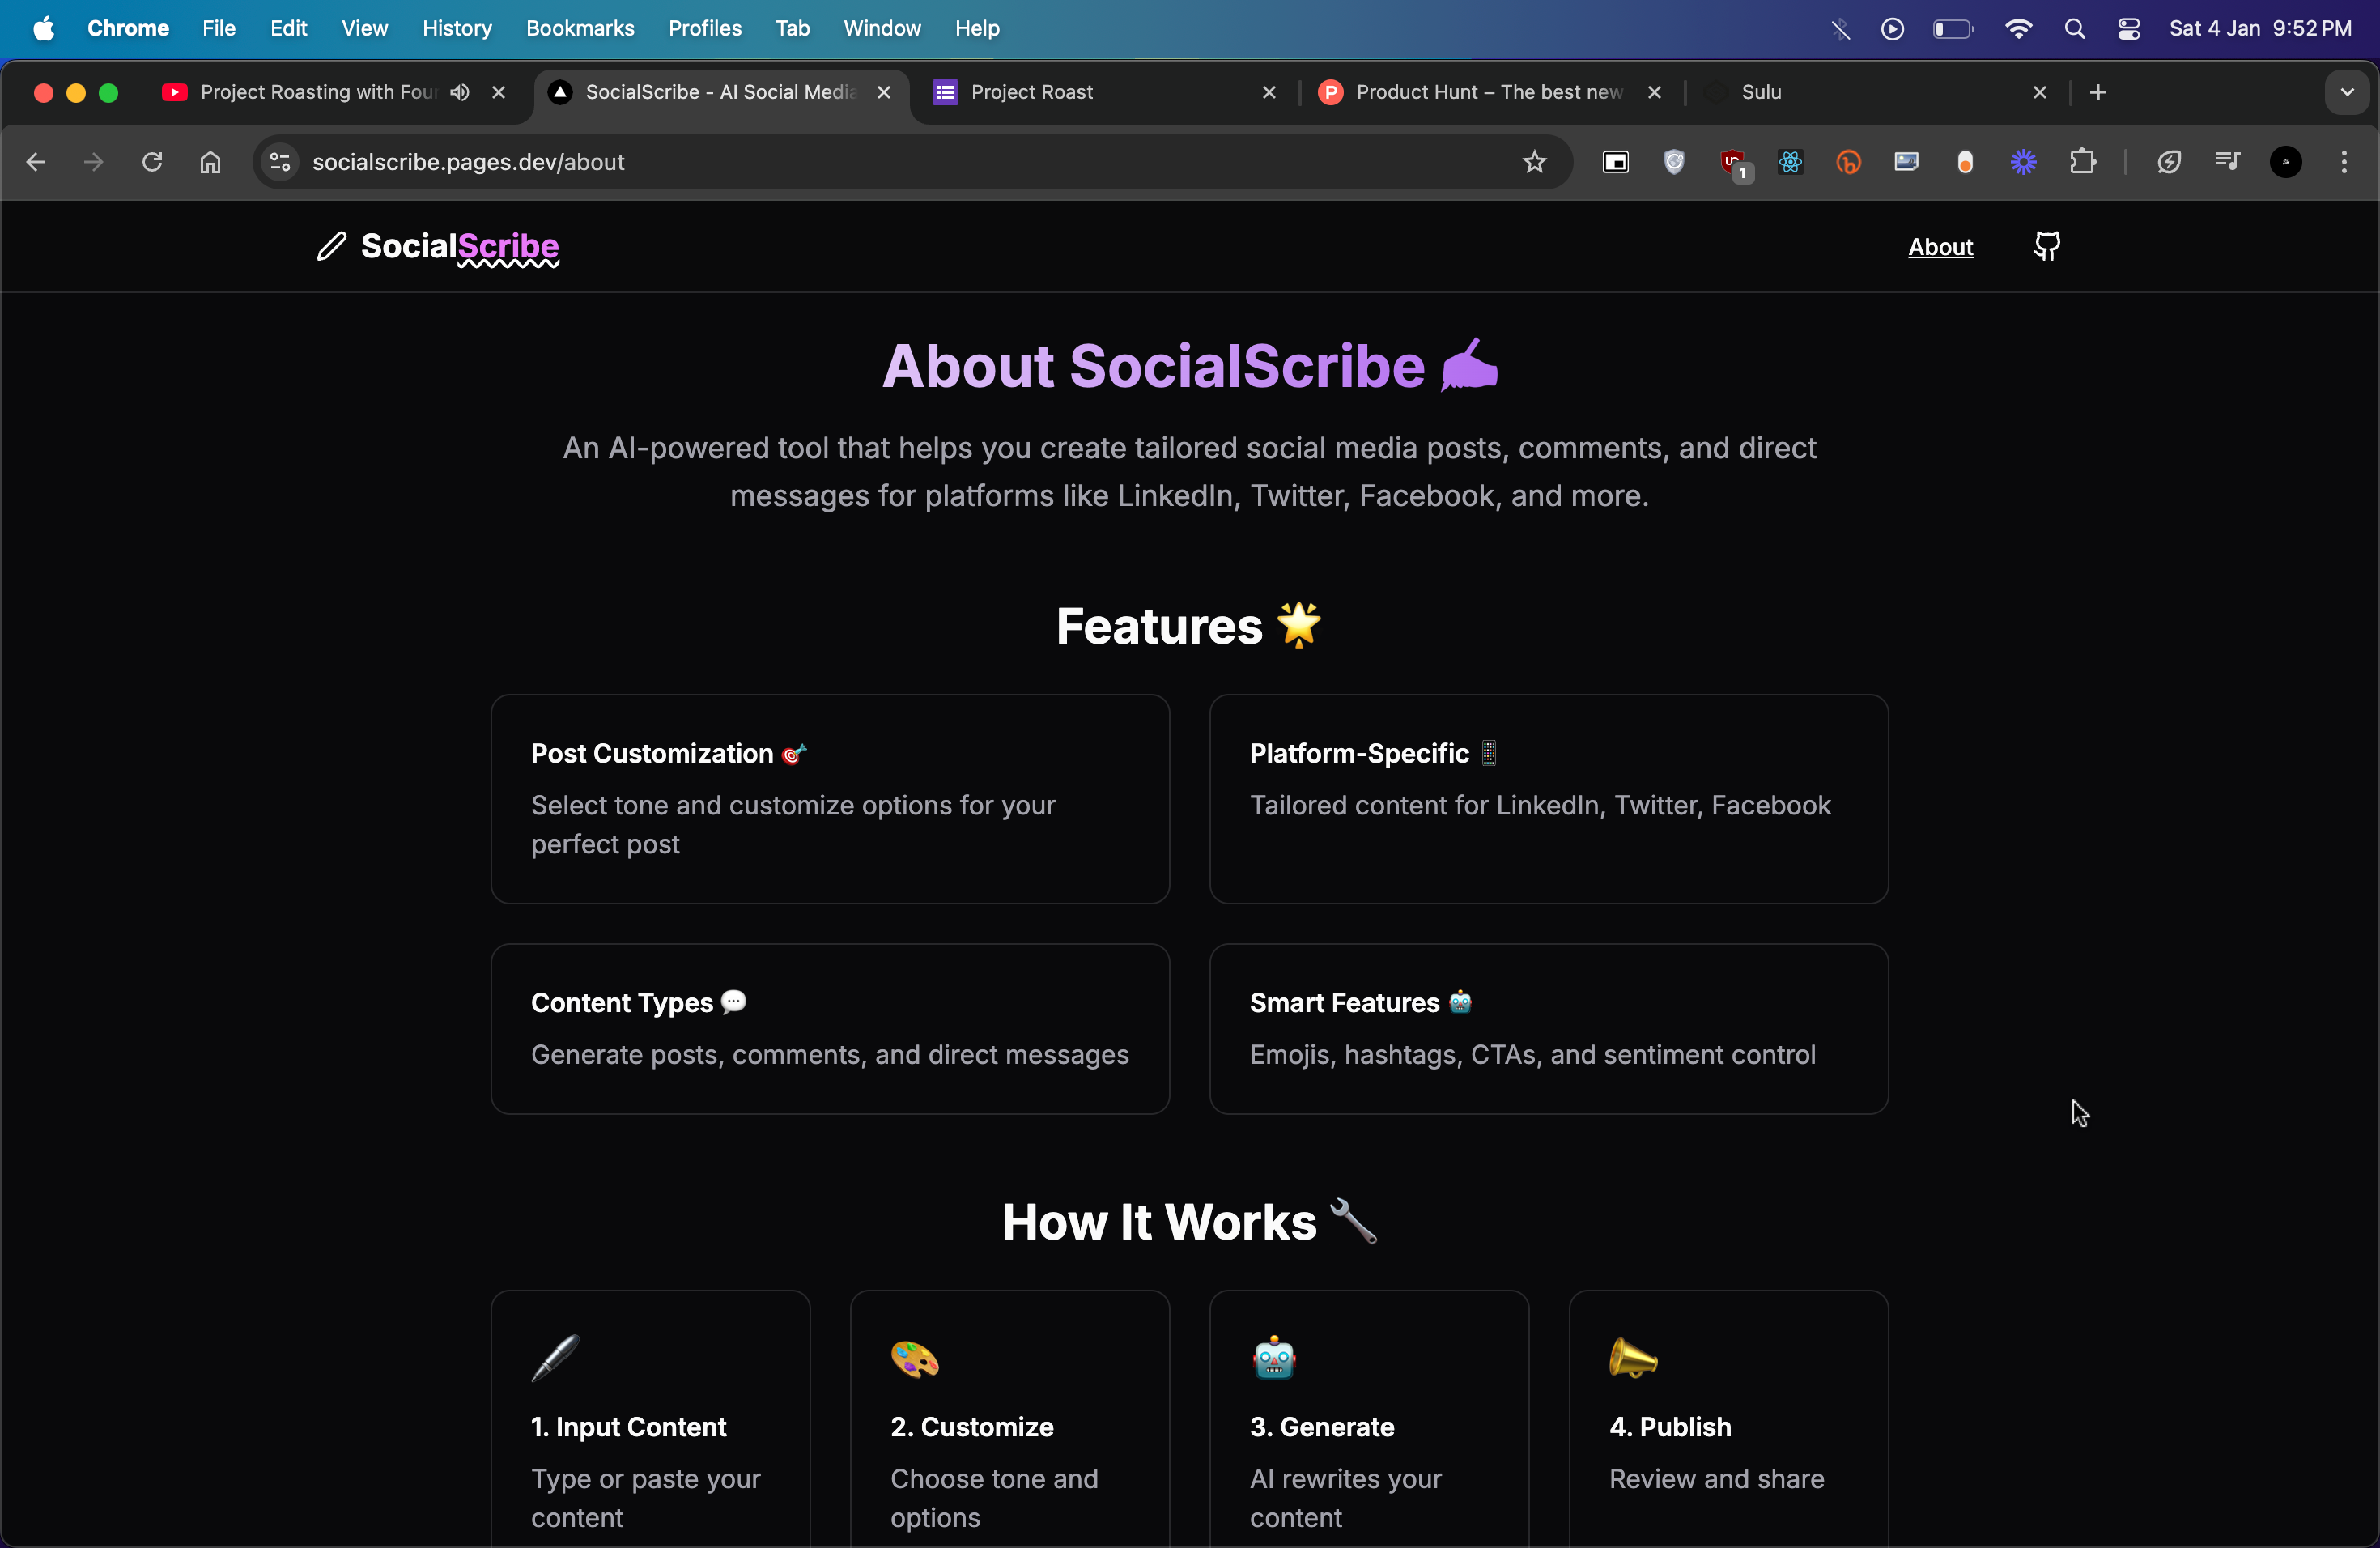Click the SocialScribe pencil logo
The image size is (2380, 1548).
pyautogui.click(x=332, y=247)
